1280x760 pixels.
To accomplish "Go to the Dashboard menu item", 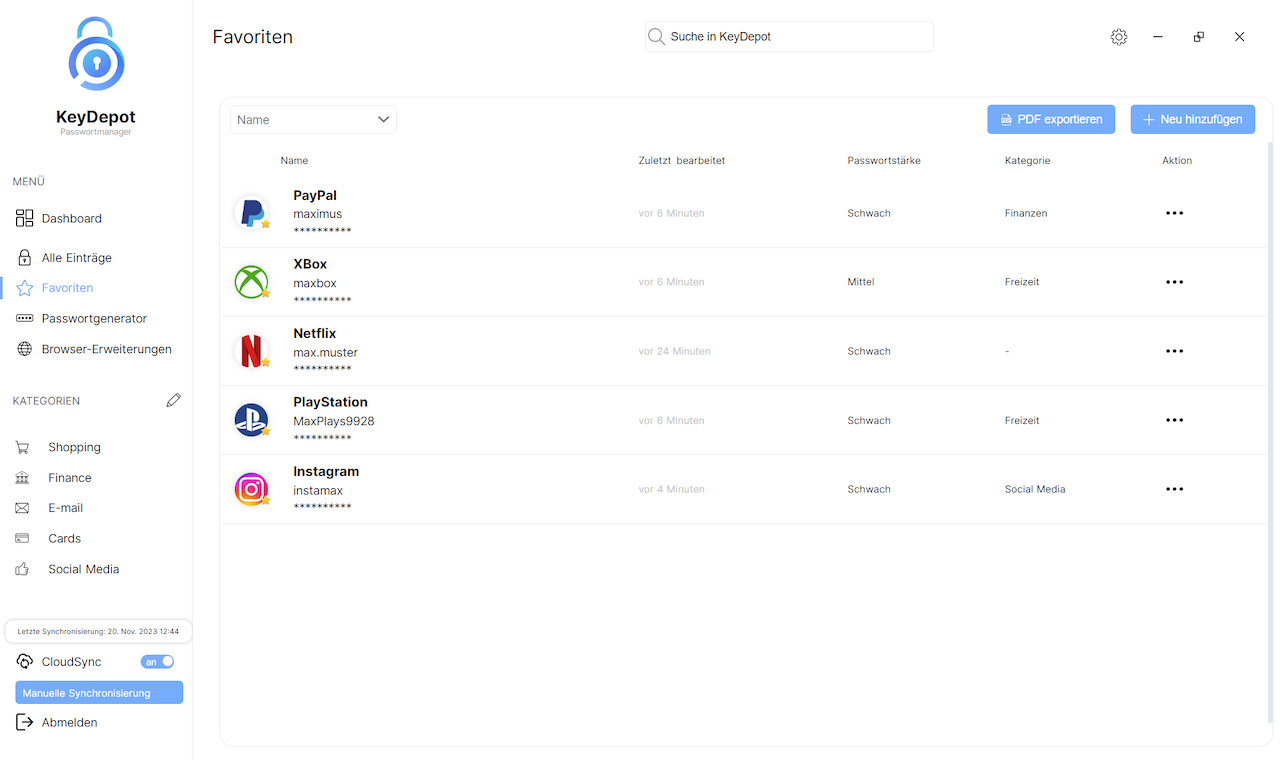I will pos(71,218).
